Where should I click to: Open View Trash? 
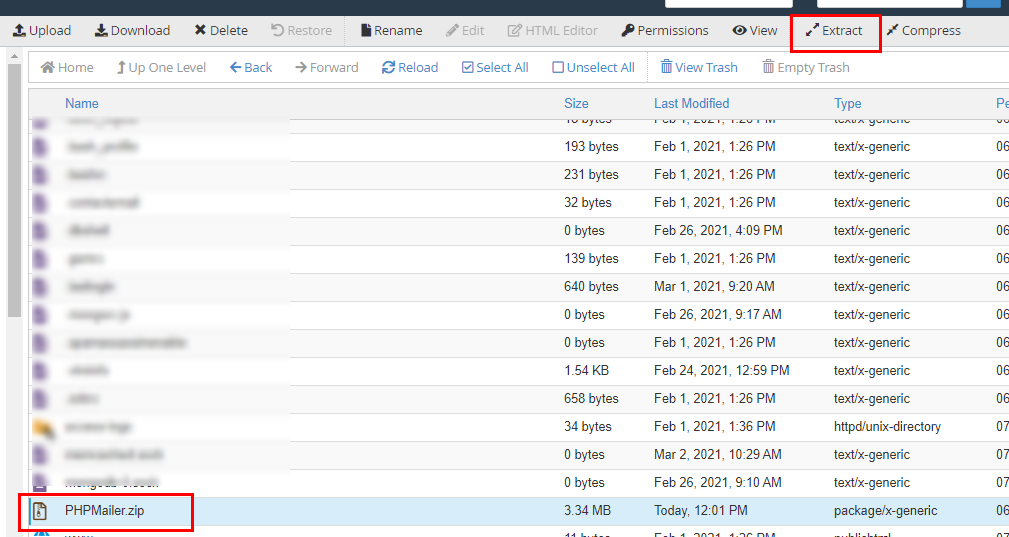[698, 68]
